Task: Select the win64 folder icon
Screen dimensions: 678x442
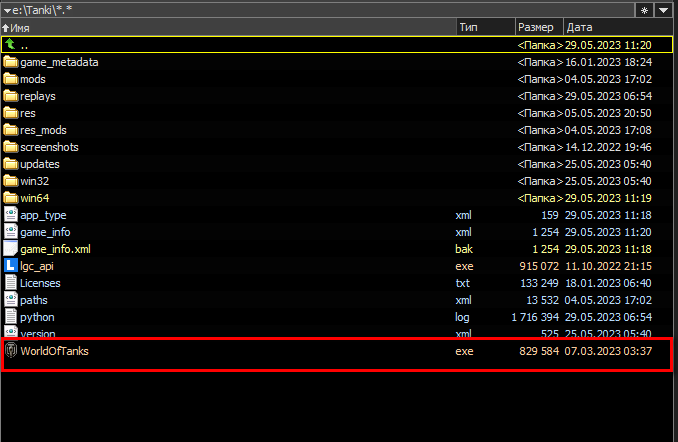Action: (x=10, y=198)
